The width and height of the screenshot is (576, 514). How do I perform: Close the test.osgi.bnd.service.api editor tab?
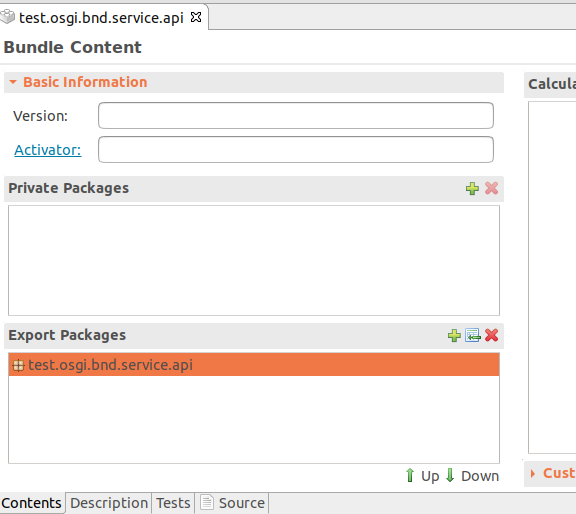(196, 17)
